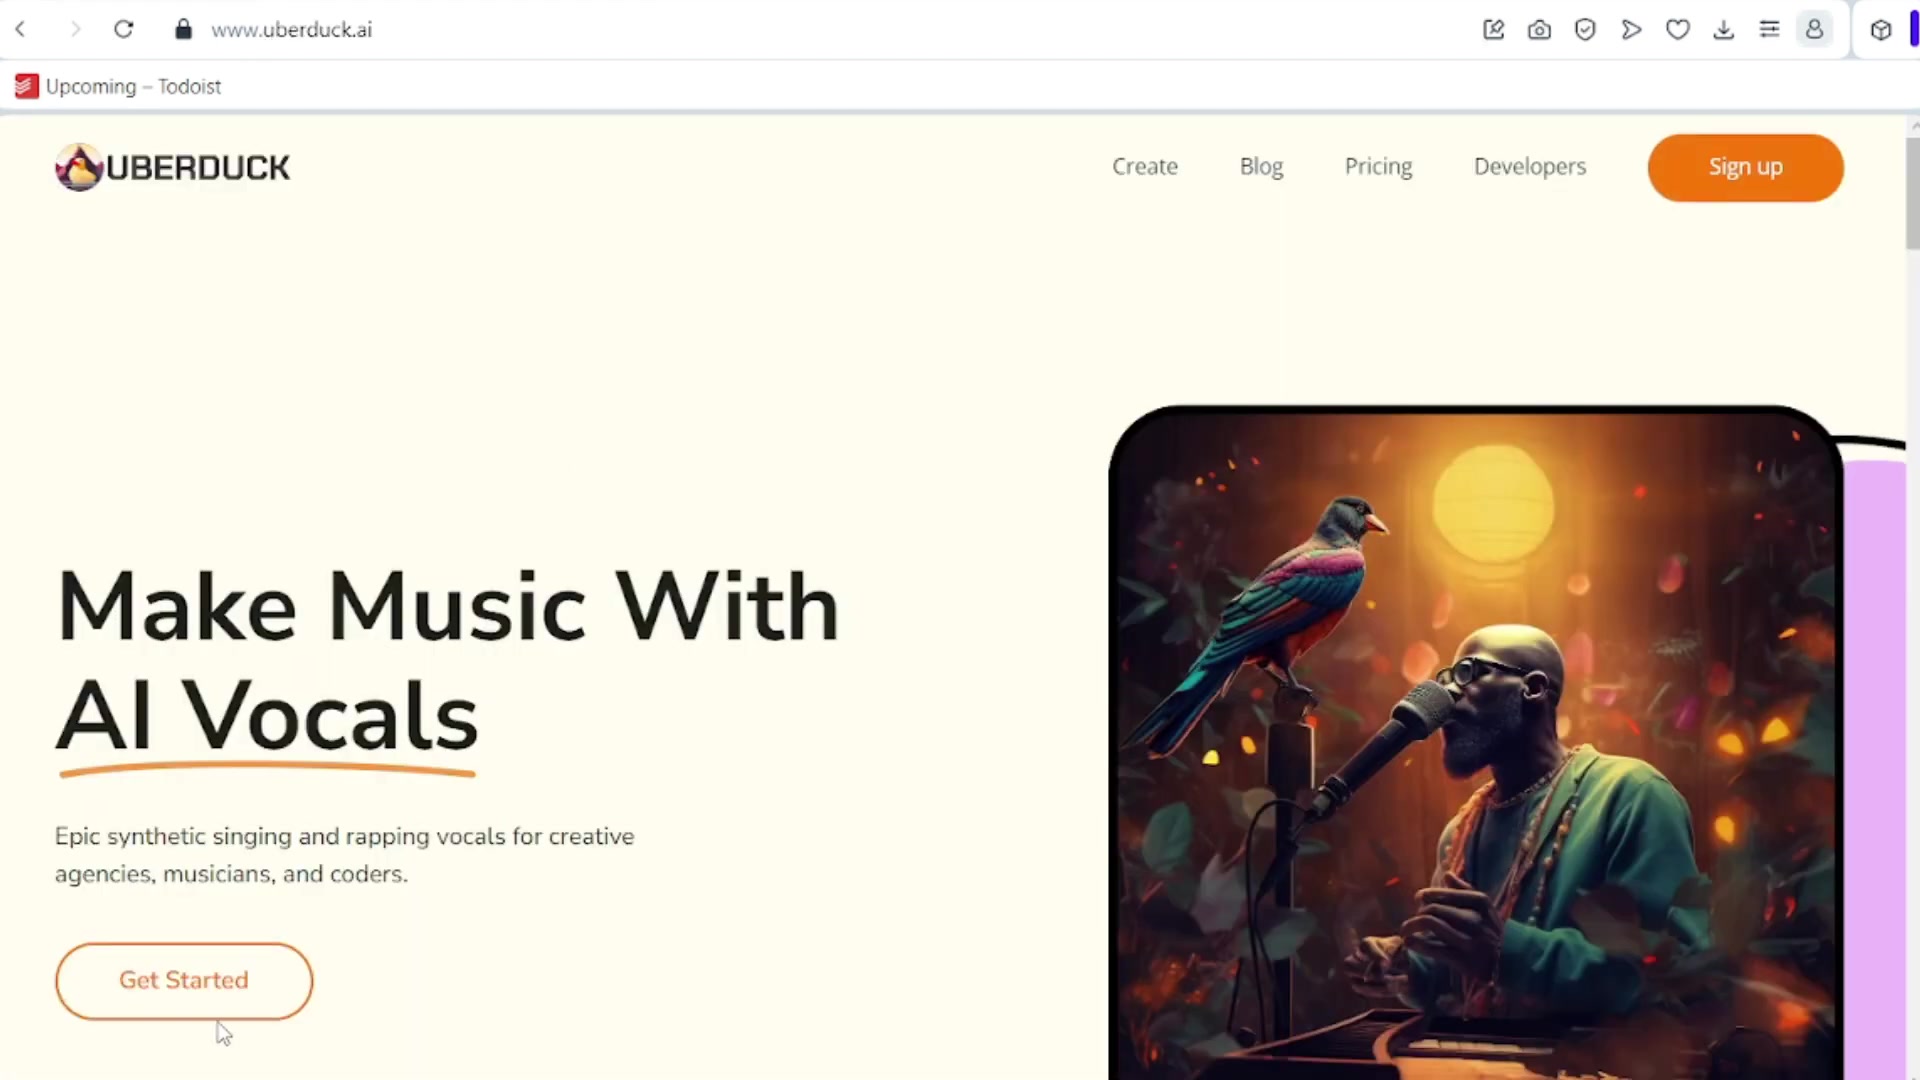The width and height of the screenshot is (1920, 1080).
Task: Click the browser forward arrow
Action: (75, 30)
